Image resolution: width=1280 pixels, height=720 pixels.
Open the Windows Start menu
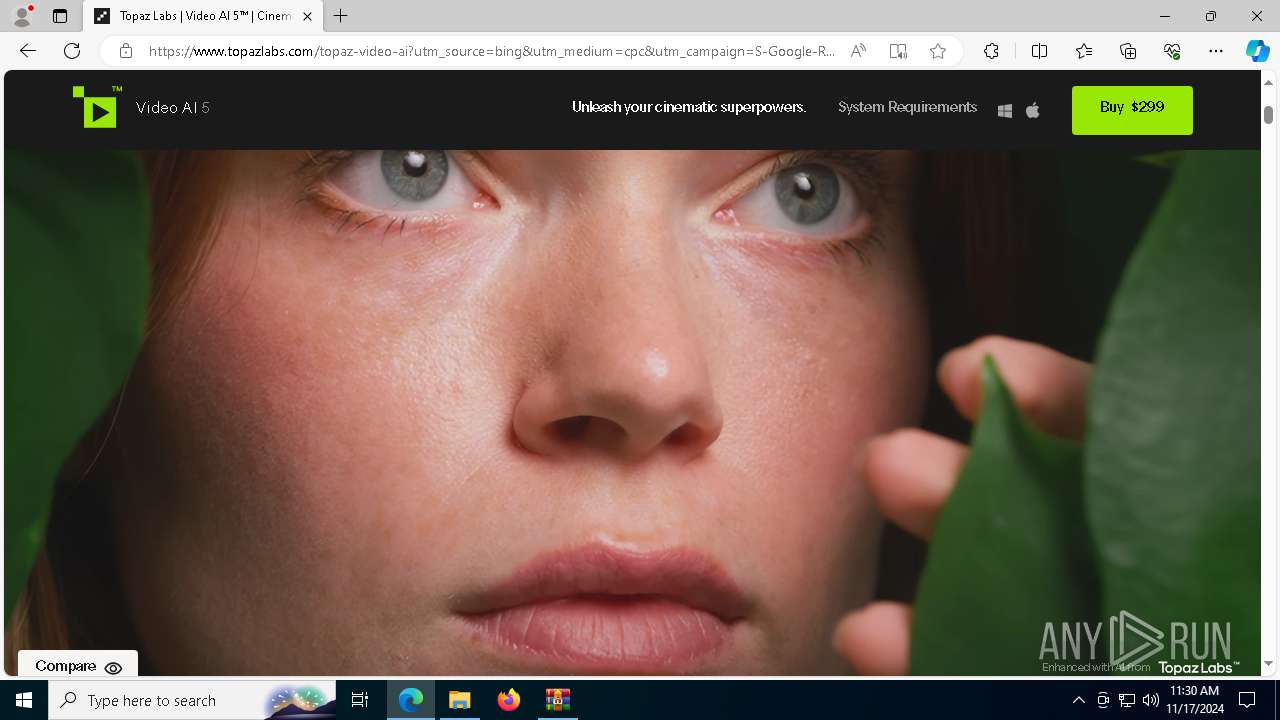[x=24, y=700]
